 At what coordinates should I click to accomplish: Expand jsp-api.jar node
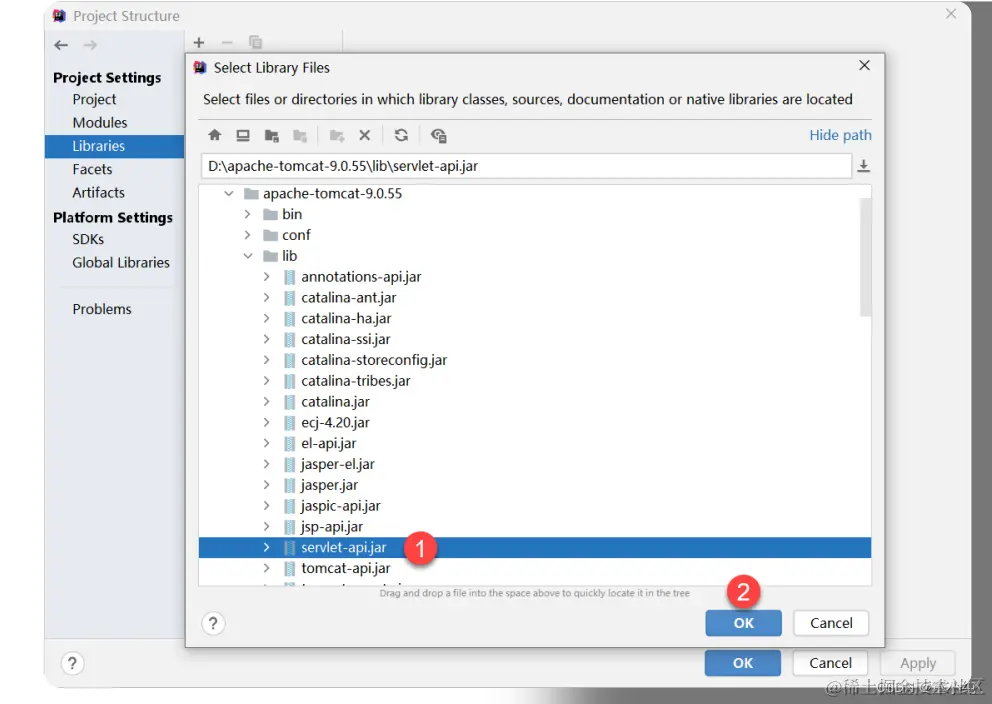(x=266, y=526)
